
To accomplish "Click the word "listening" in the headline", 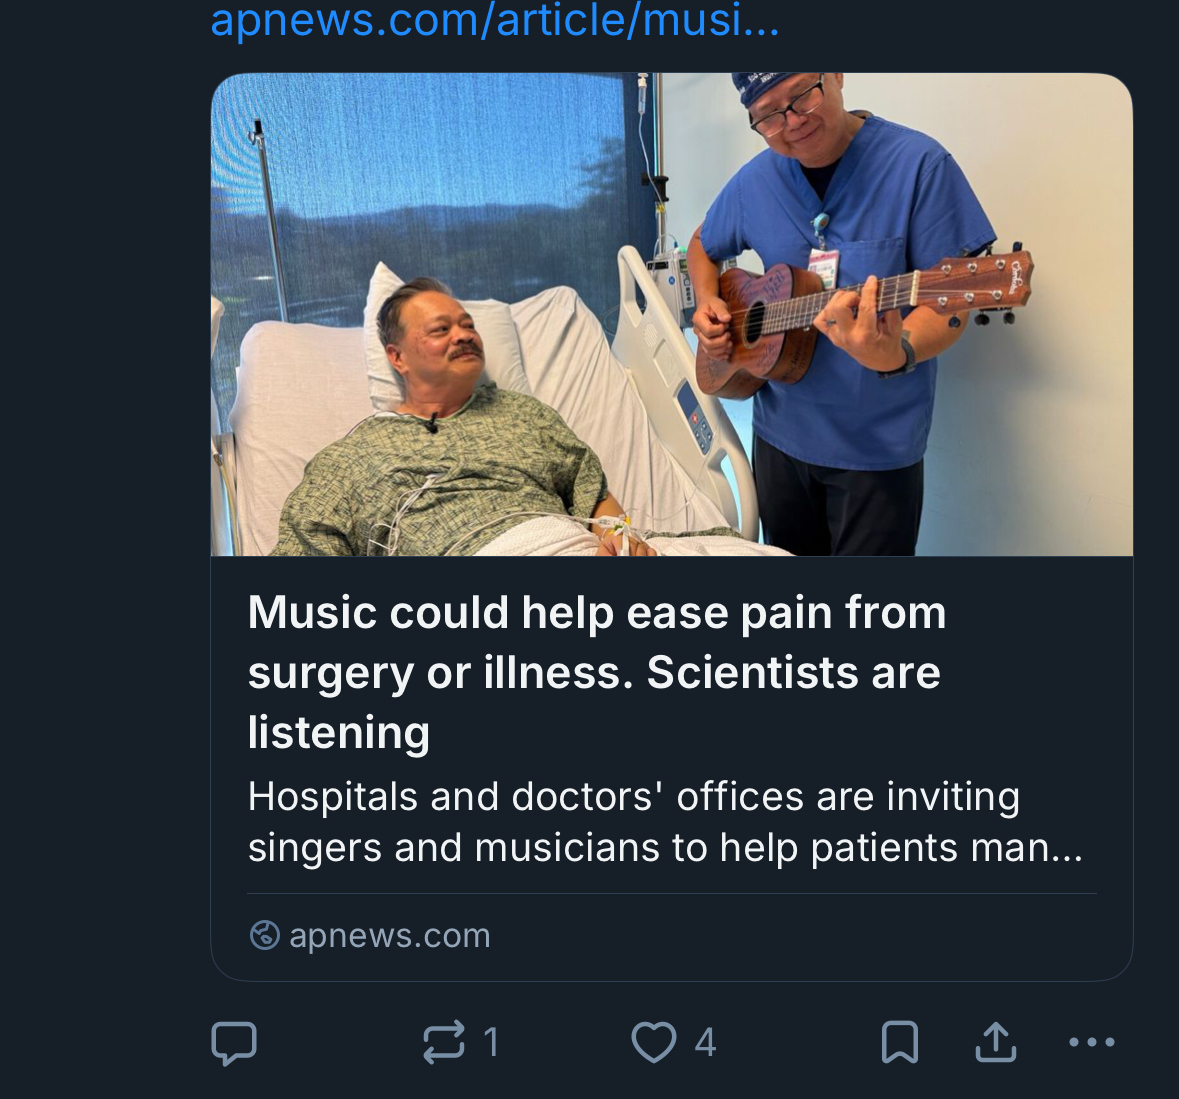I will (339, 732).
